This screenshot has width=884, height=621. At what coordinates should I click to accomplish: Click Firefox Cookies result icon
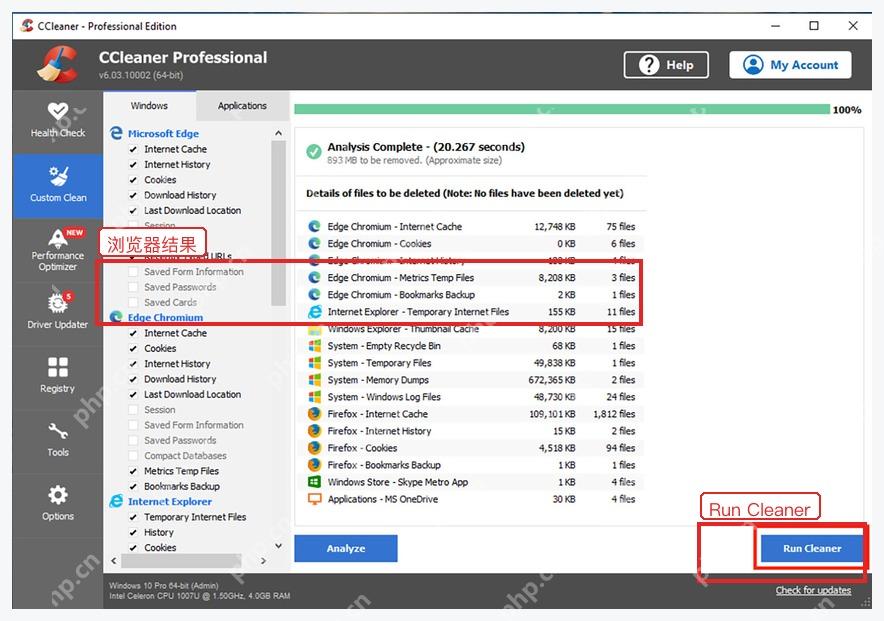pyautogui.click(x=314, y=448)
